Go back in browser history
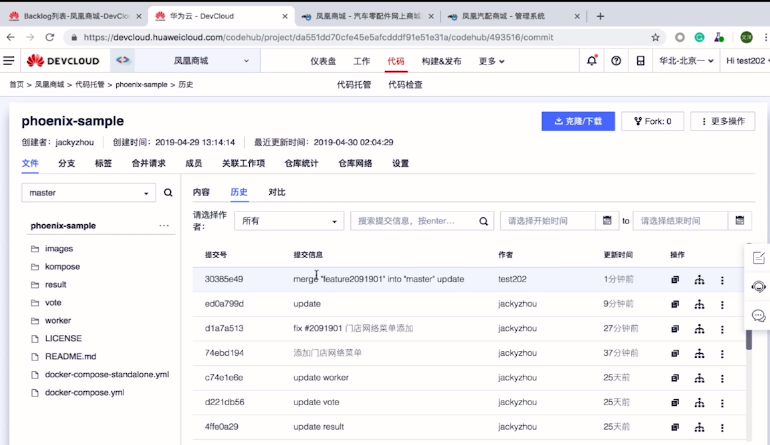Screen dimensions: 770x445 pos(11,37)
